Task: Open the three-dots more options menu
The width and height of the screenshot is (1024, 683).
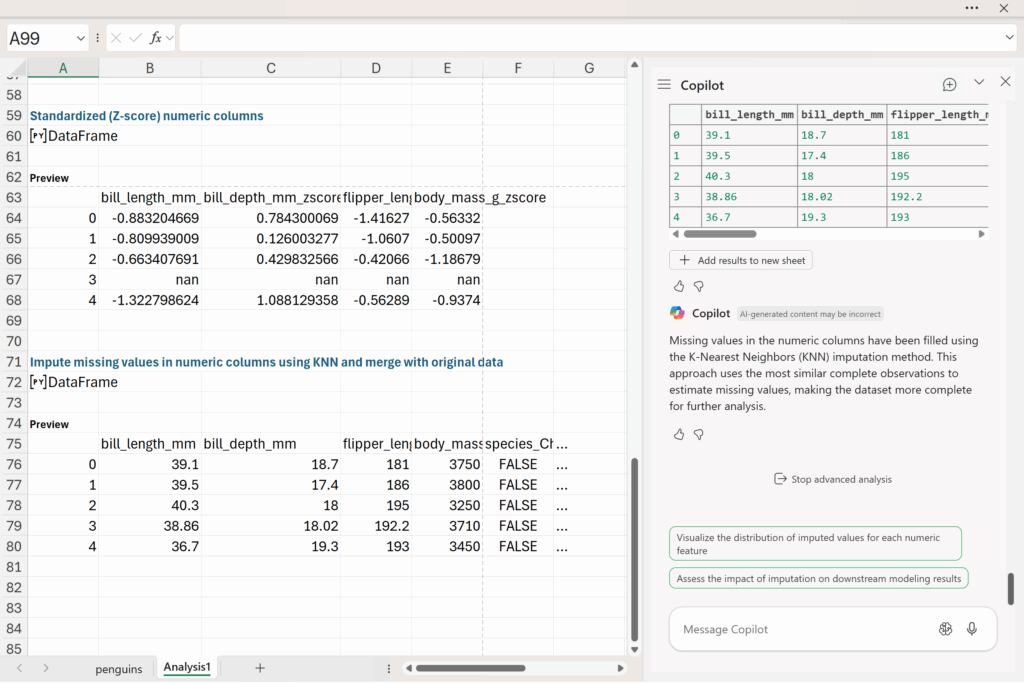Action: tap(972, 8)
